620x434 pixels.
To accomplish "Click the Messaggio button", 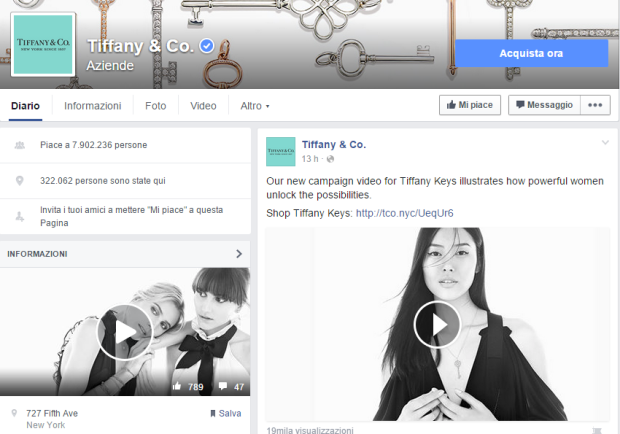I will coord(544,105).
